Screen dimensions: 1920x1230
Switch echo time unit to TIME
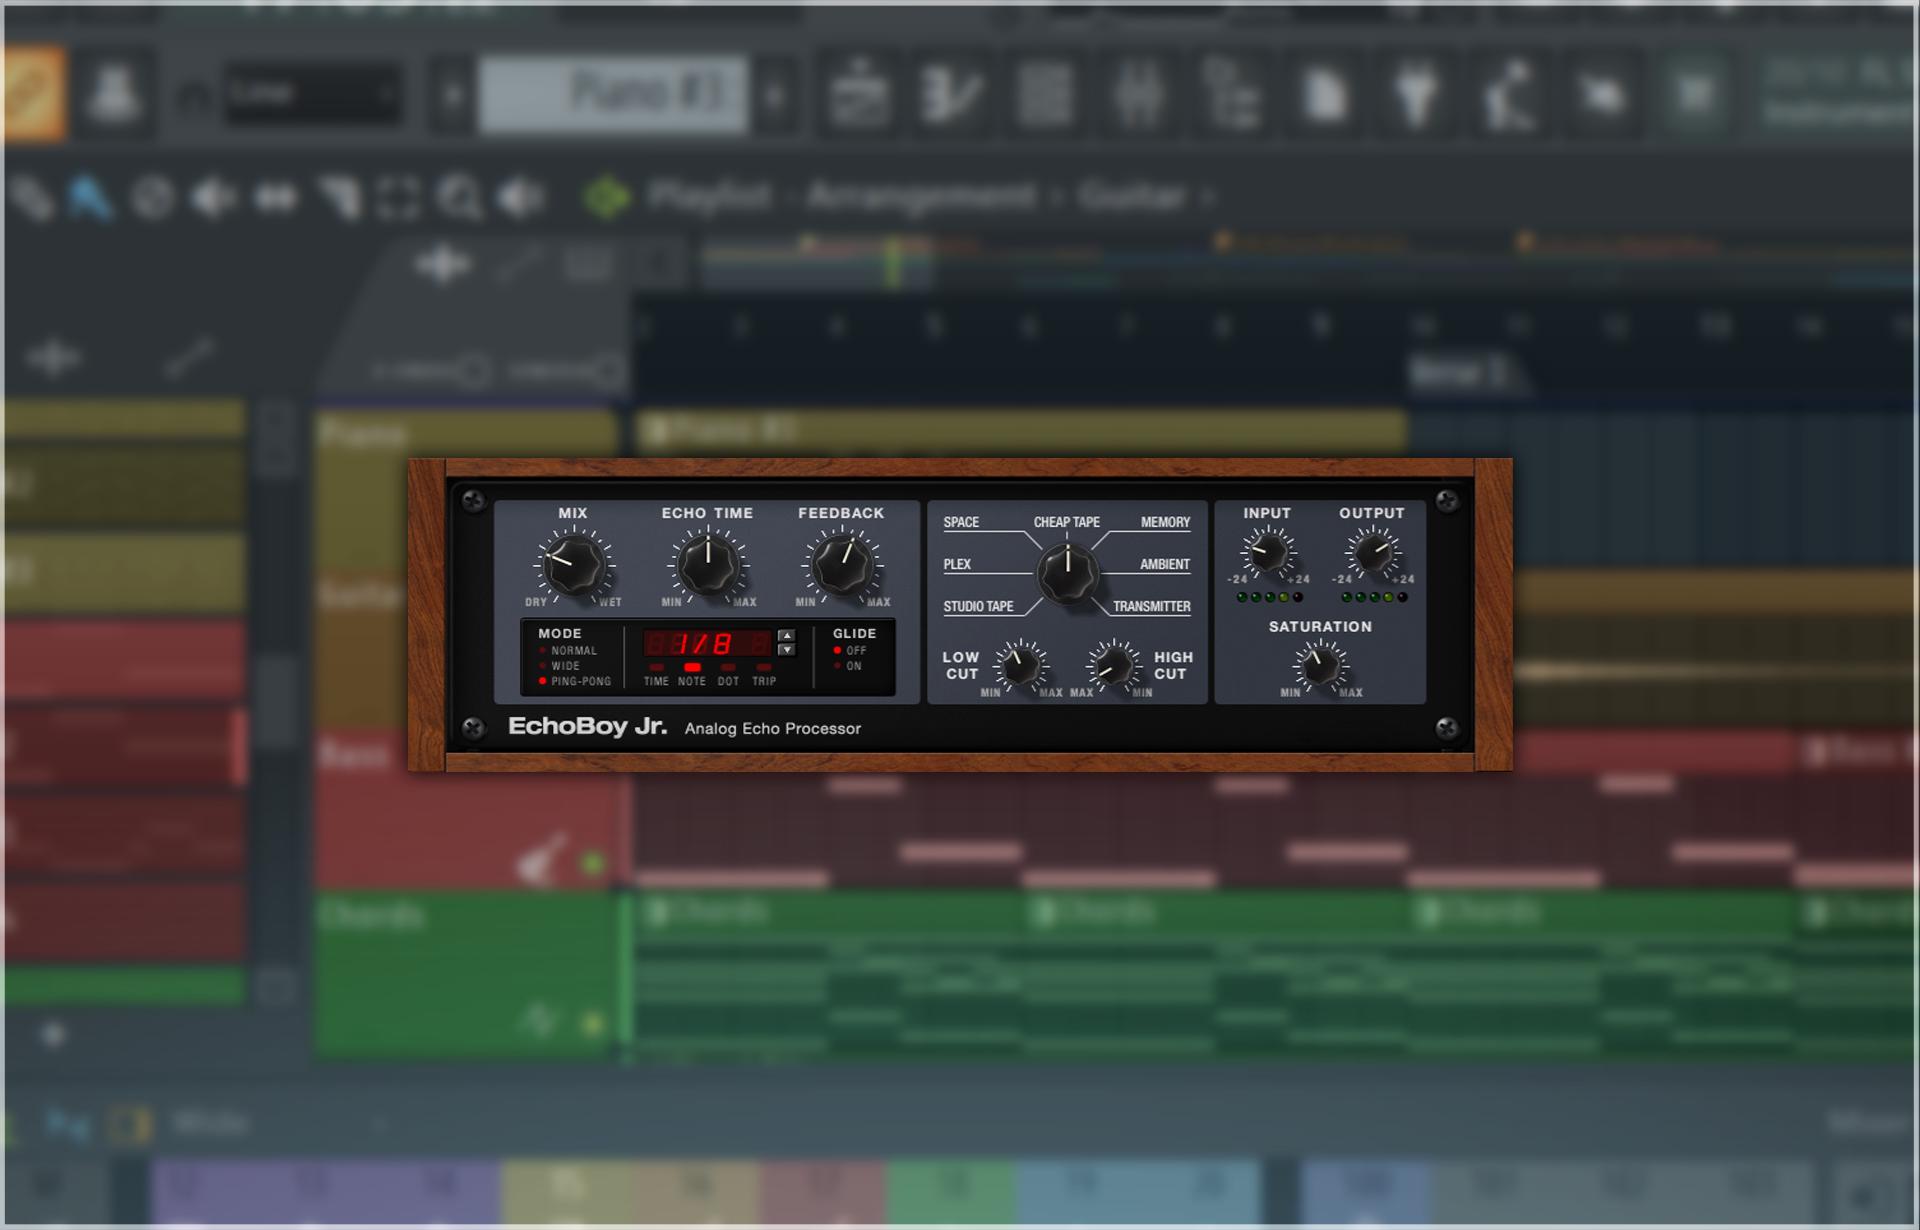656,675
